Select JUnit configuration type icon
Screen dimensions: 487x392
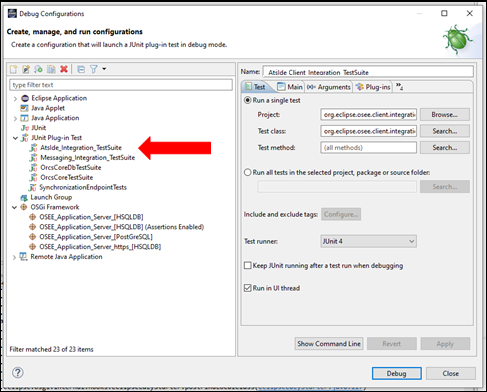pos(25,128)
